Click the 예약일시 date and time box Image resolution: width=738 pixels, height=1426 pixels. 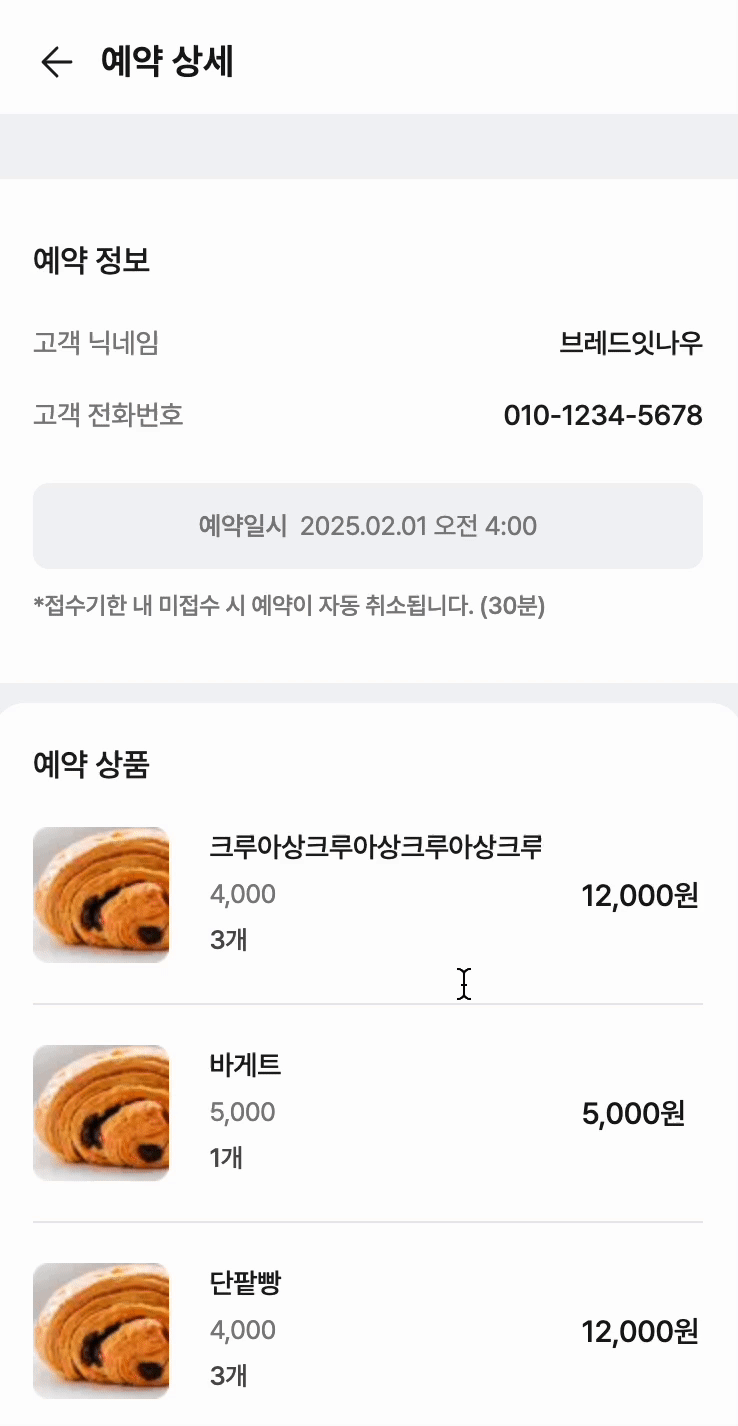click(x=368, y=526)
